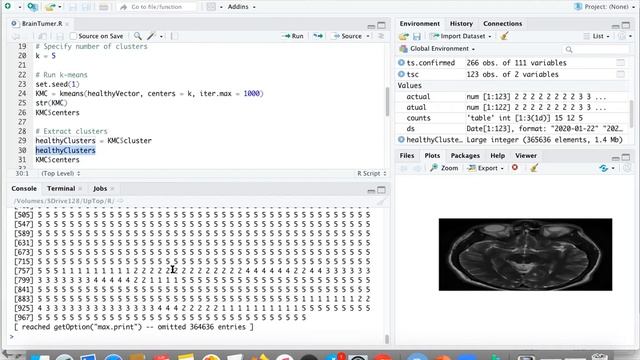Open the Environment tab
The height and width of the screenshot is (360, 640).
coord(420,24)
